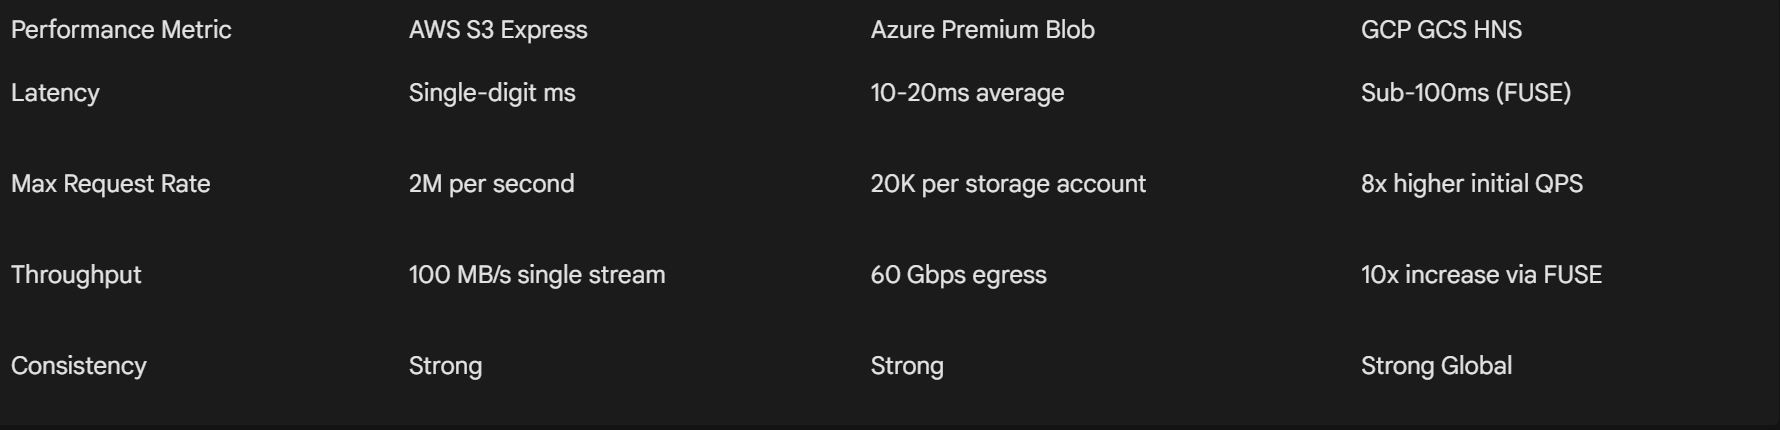This screenshot has height=430, width=1780.
Task: Select the 2M per second cell
Action: pyautogui.click(x=491, y=184)
